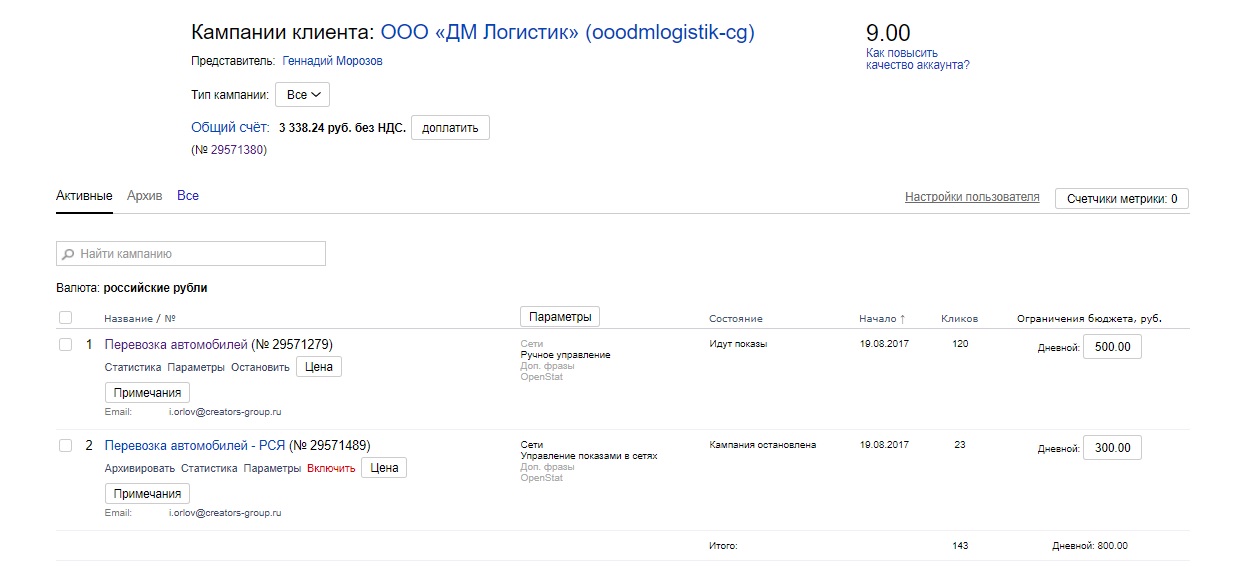The image size is (1243, 567).
Task: Click the Параметры button in table header
Action: pyautogui.click(x=559, y=317)
